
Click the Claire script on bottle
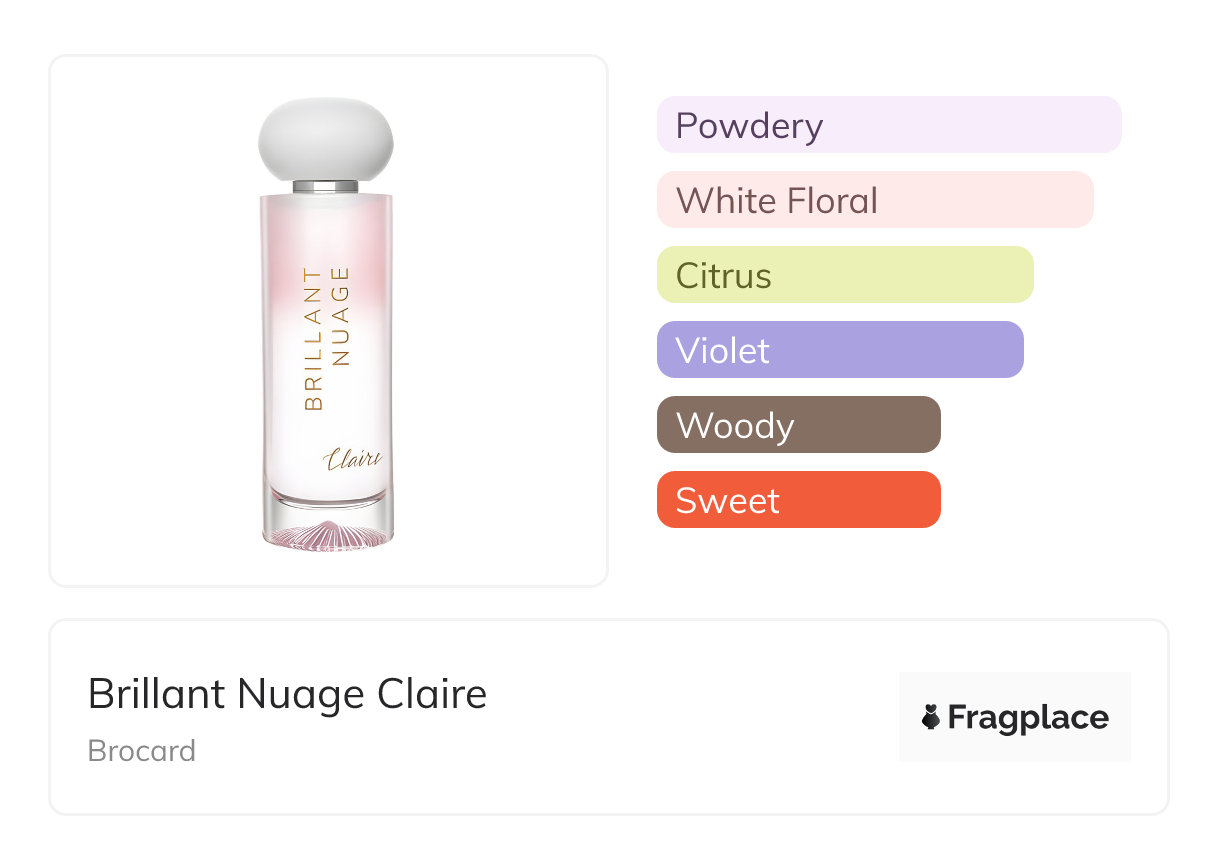point(352,459)
